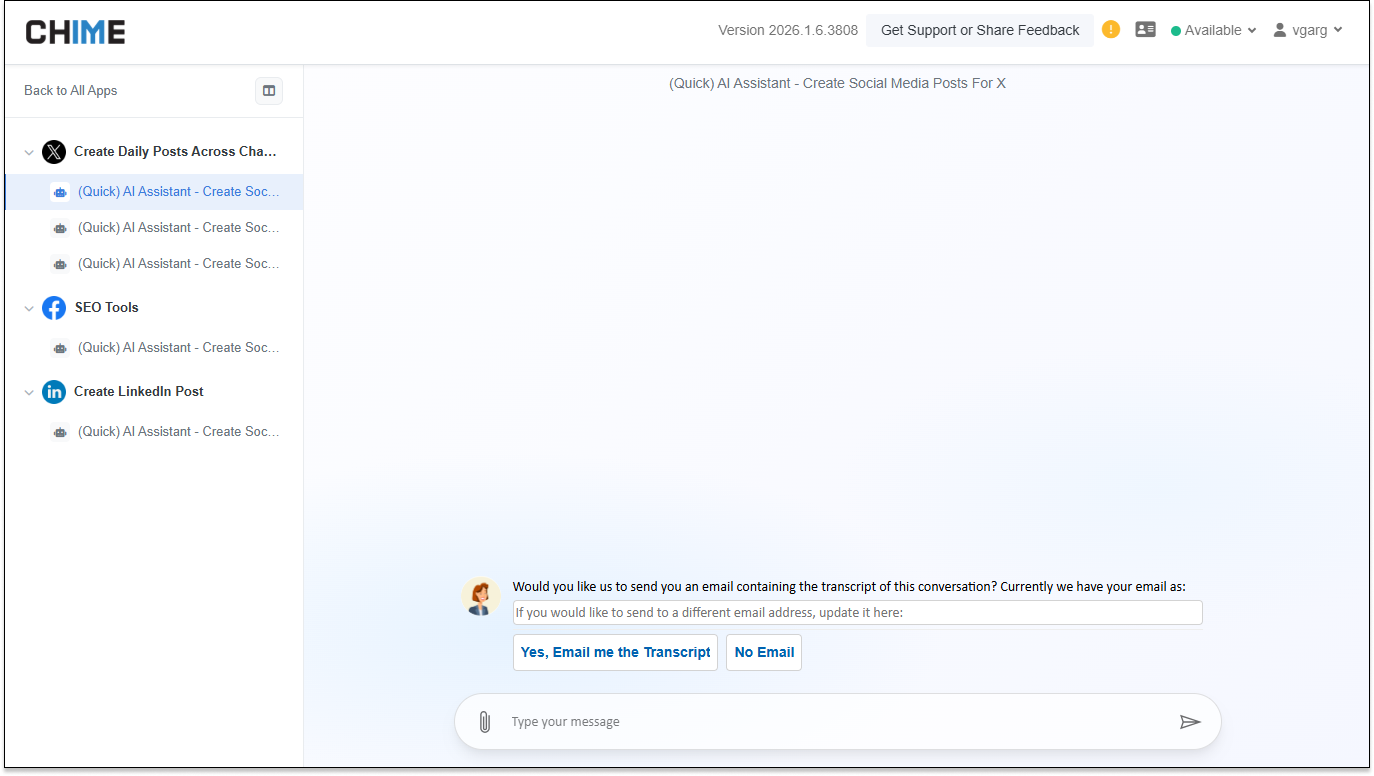Viewport: 1374px width, 776px height.
Task: Decline with the No Email button
Action: pyautogui.click(x=763, y=652)
